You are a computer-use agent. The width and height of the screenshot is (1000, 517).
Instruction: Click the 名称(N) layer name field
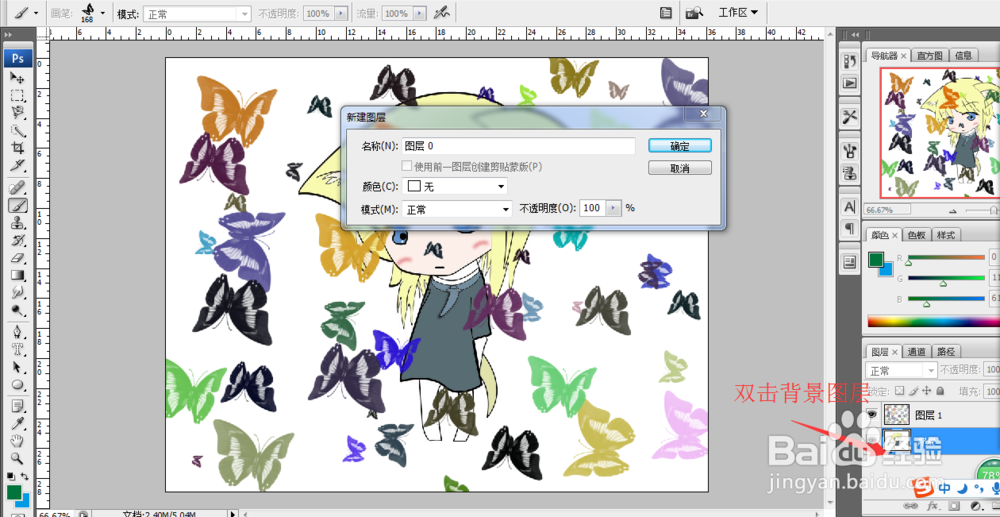point(518,146)
